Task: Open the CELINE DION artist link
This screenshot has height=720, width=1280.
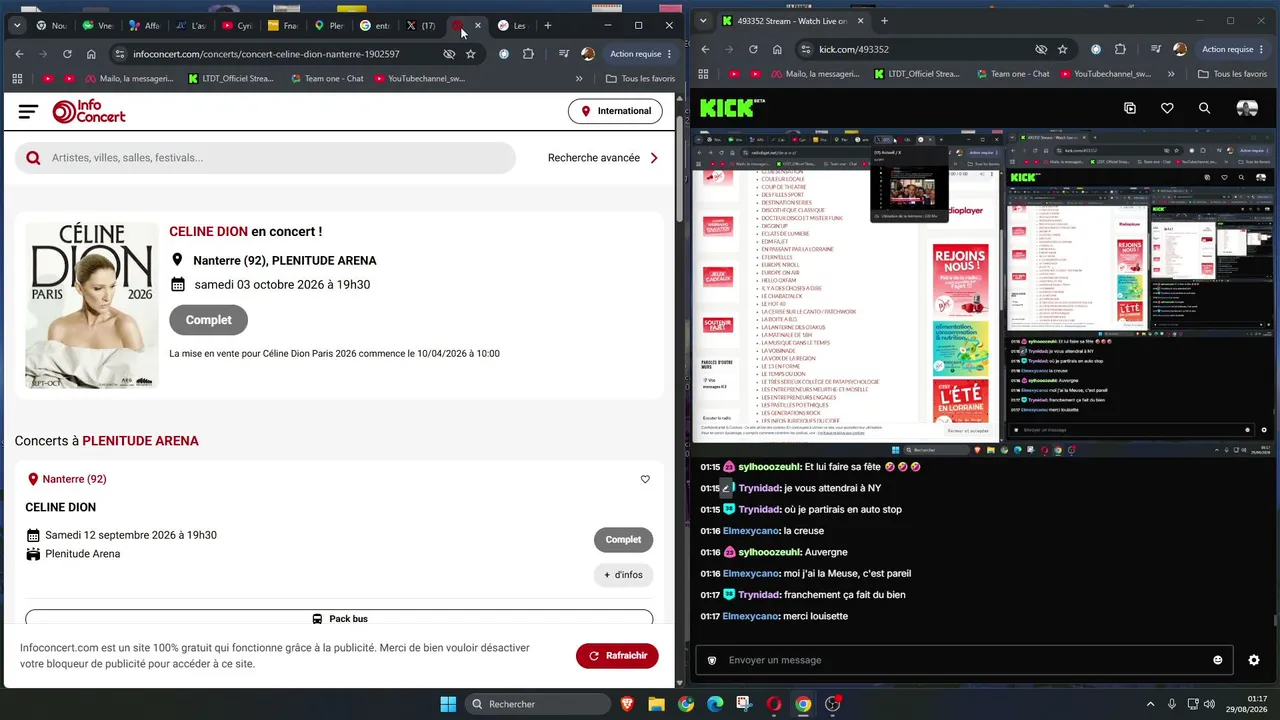Action: pyautogui.click(x=209, y=232)
